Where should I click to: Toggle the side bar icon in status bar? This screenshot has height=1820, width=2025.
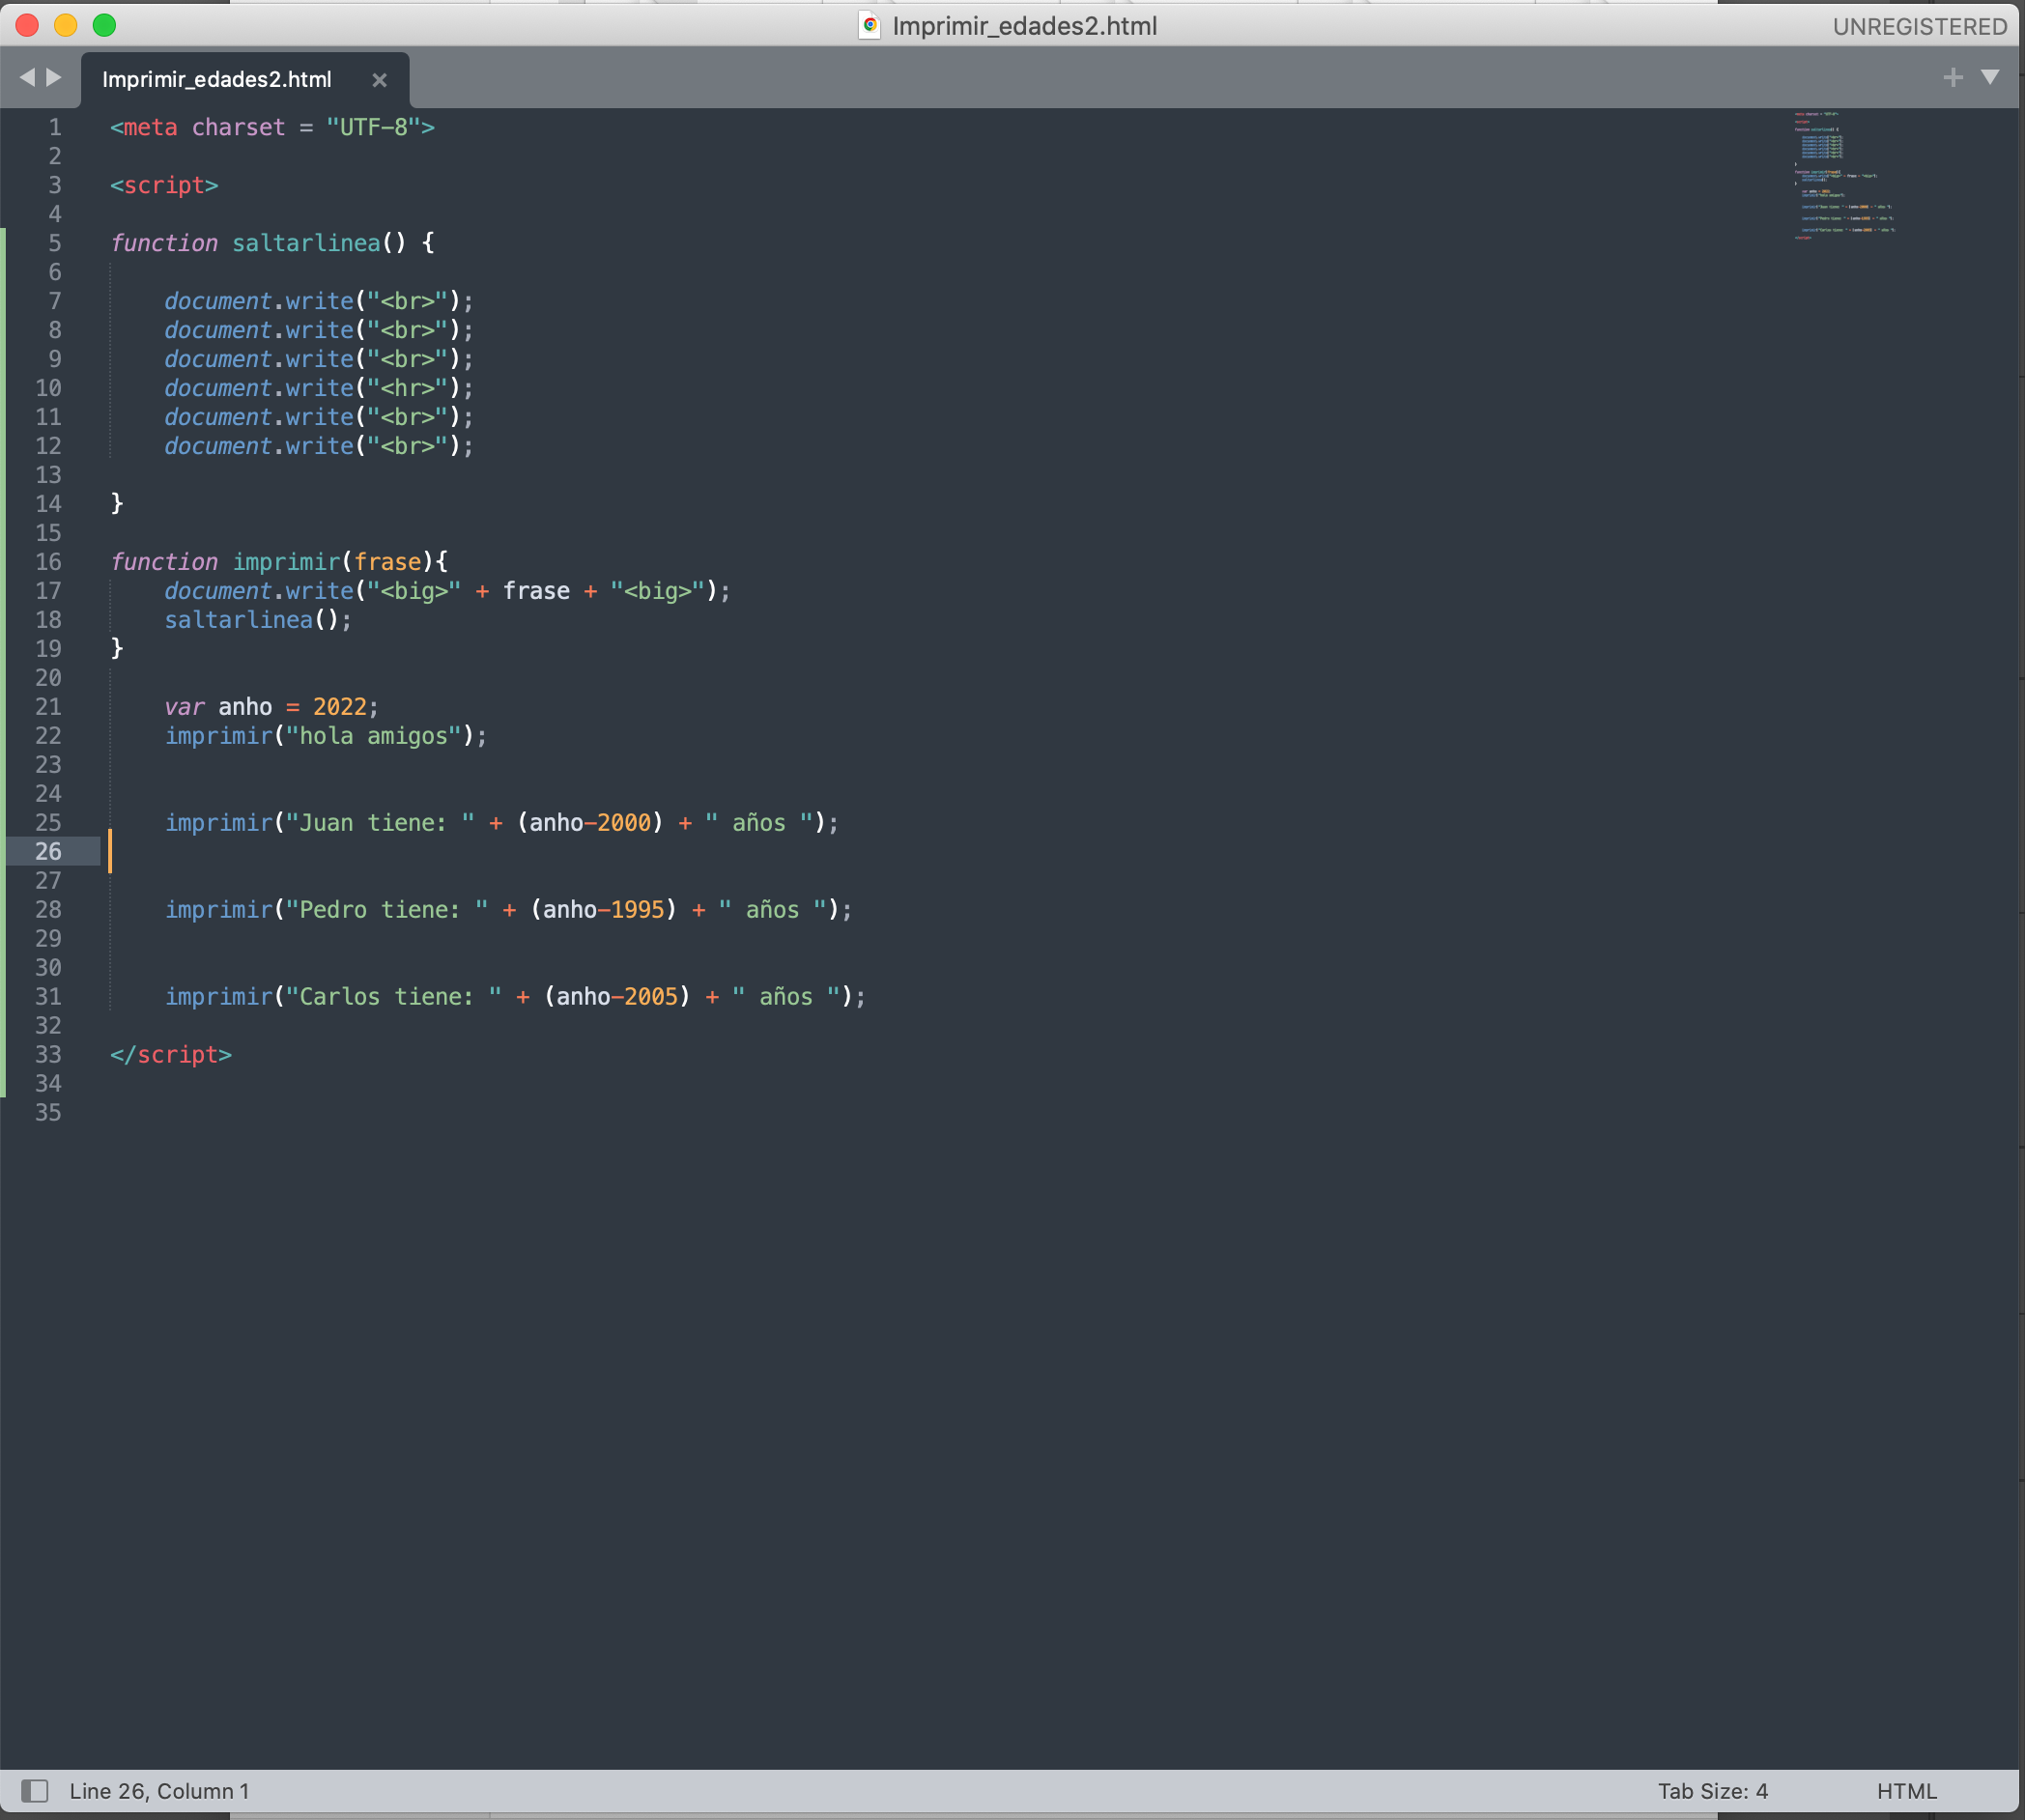point(35,1791)
